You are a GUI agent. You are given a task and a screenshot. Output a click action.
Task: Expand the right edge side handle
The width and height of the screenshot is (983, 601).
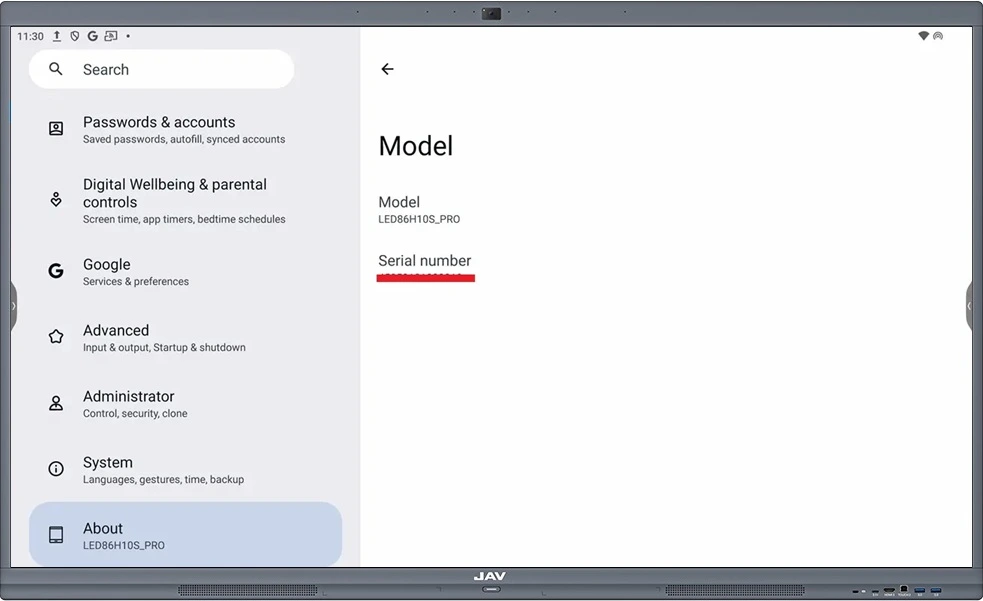tap(969, 305)
